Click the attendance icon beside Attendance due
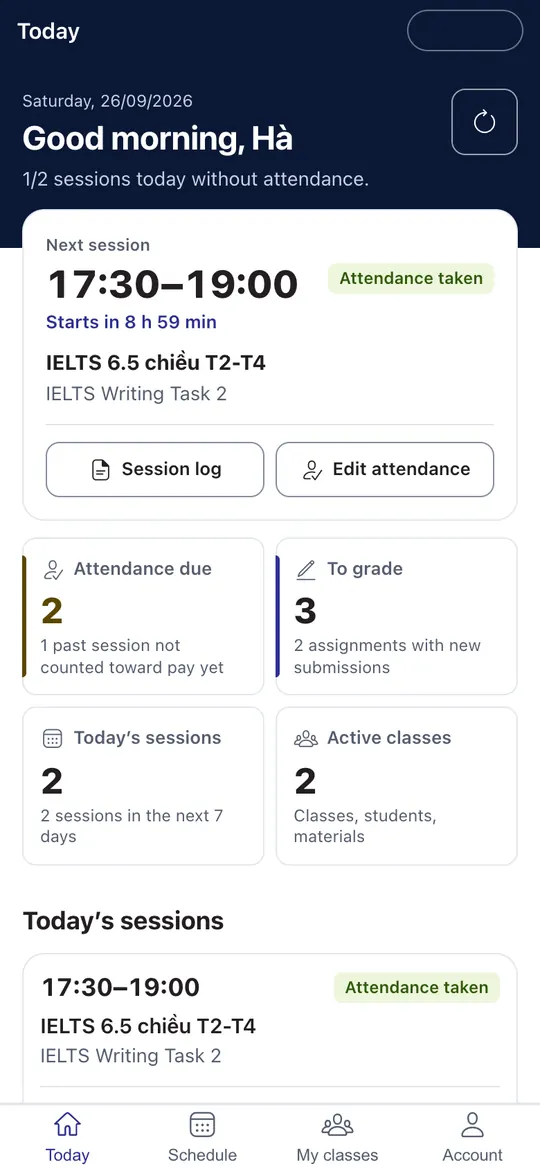The height and width of the screenshot is (1169, 540). point(53,570)
